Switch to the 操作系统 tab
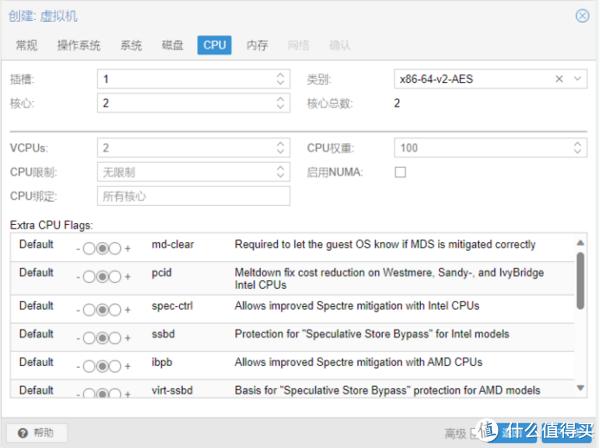The image size is (600, 448). [x=78, y=45]
